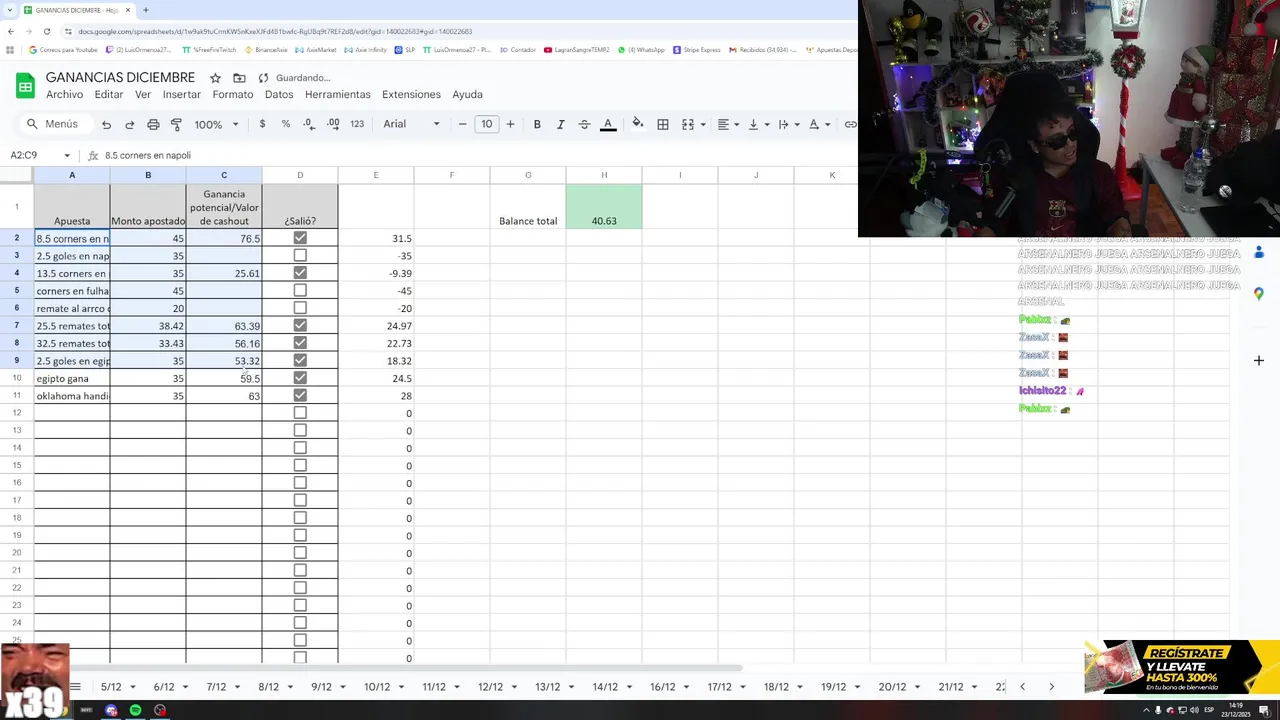1280x720 pixels.
Task: Open the all sheets list icon
Action: pyautogui.click(x=75, y=687)
